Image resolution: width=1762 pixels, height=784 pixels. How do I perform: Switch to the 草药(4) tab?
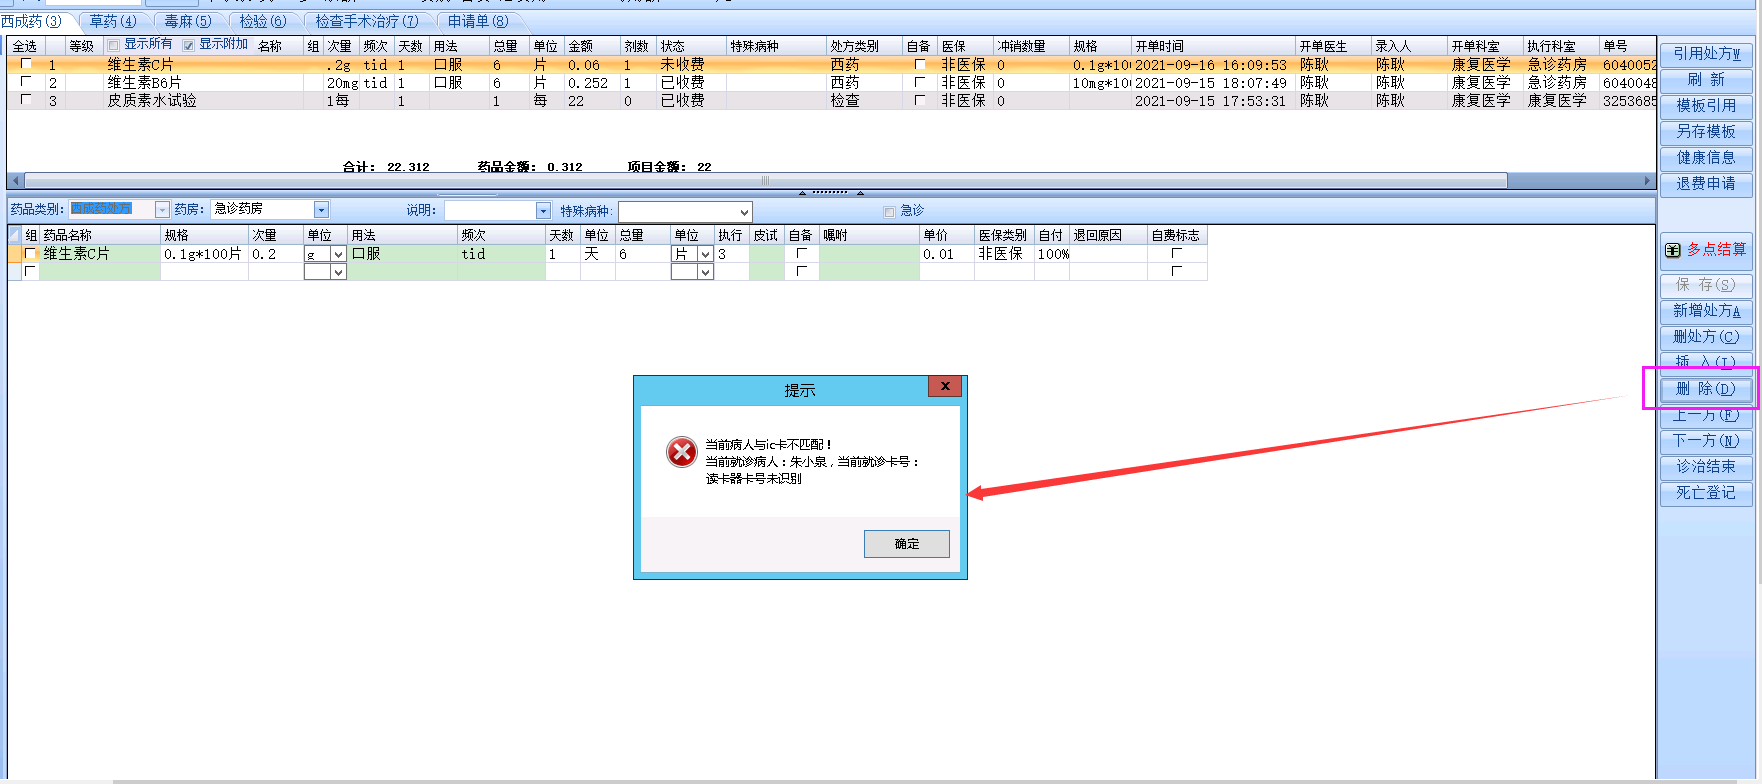[x=113, y=21]
